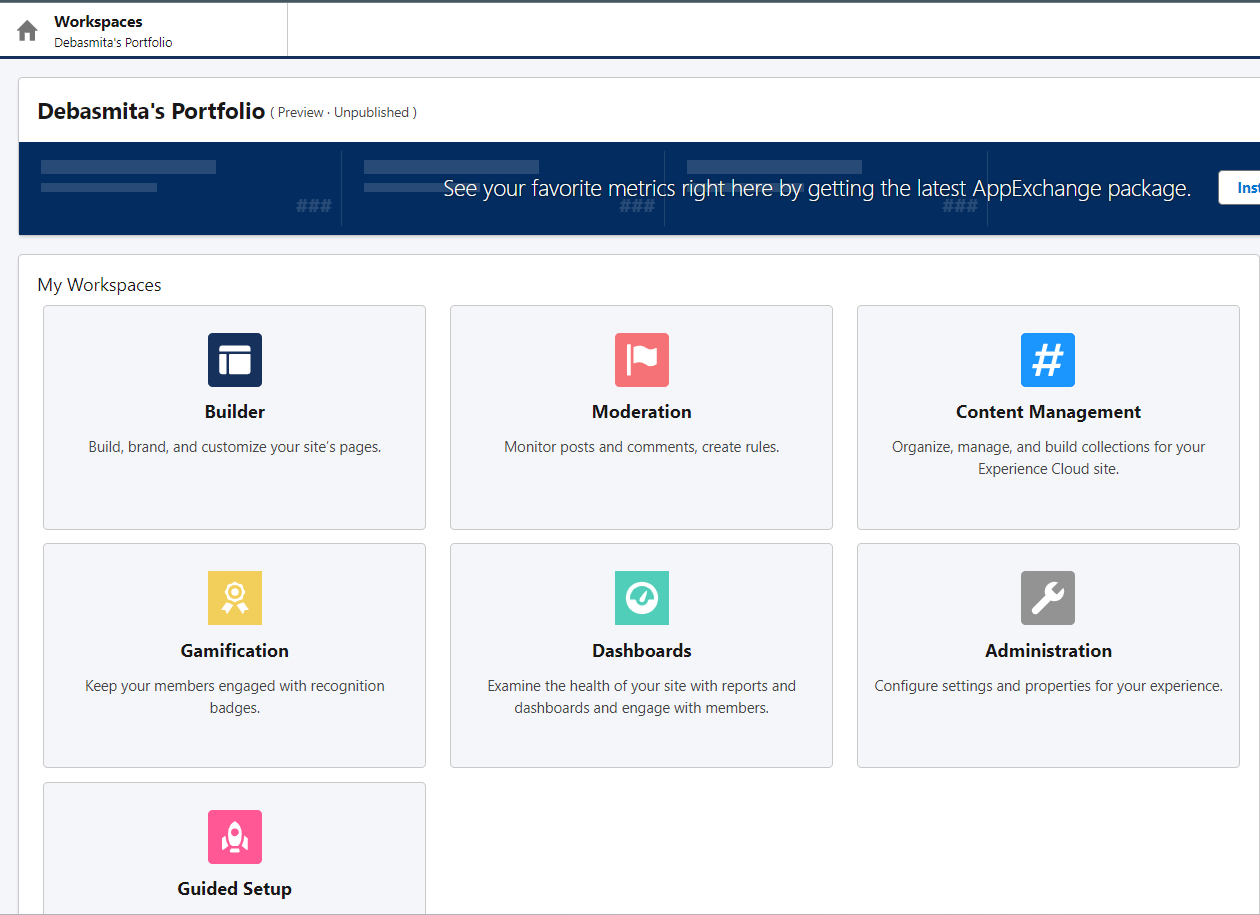Open the Content Management workspace card

click(1047, 417)
